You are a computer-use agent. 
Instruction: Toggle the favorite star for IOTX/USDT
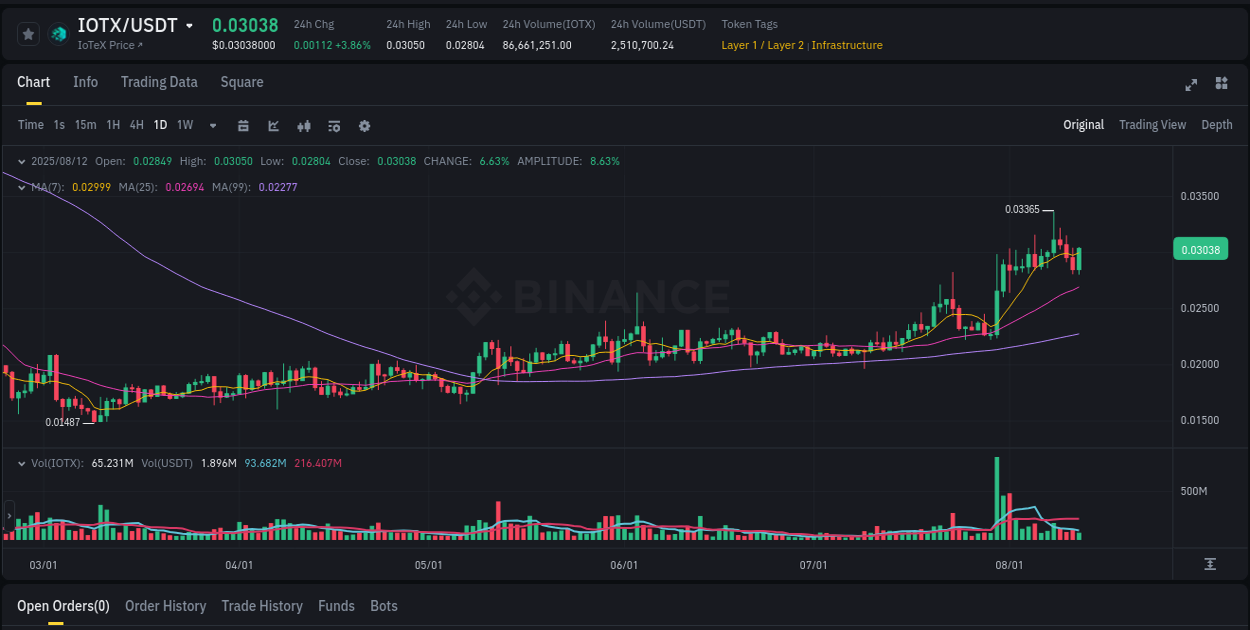point(28,33)
